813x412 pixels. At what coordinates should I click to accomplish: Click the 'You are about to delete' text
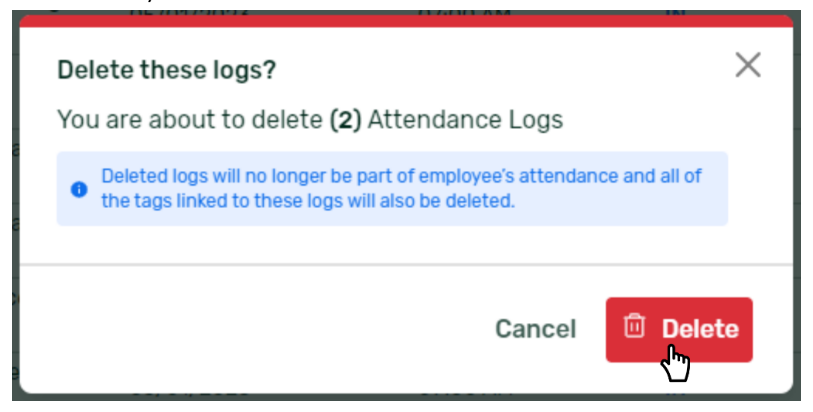click(190, 120)
